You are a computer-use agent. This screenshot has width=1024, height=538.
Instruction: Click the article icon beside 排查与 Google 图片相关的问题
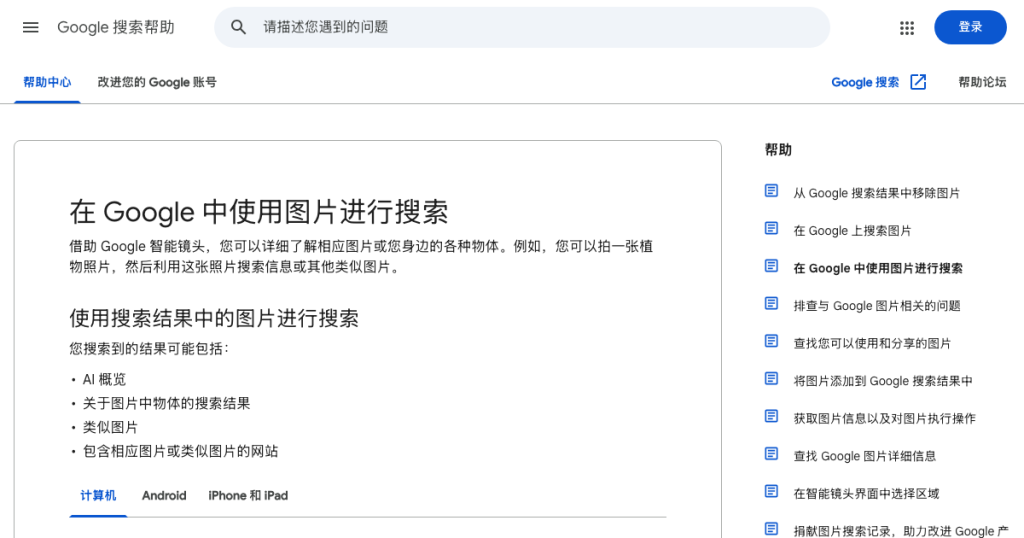[771, 304]
